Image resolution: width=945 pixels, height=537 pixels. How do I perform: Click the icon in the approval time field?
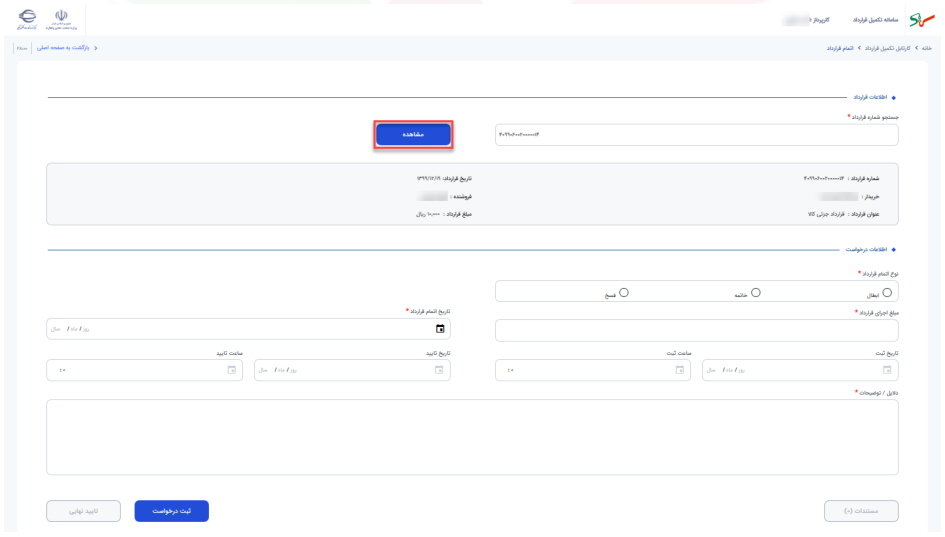(x=231, y=370)
